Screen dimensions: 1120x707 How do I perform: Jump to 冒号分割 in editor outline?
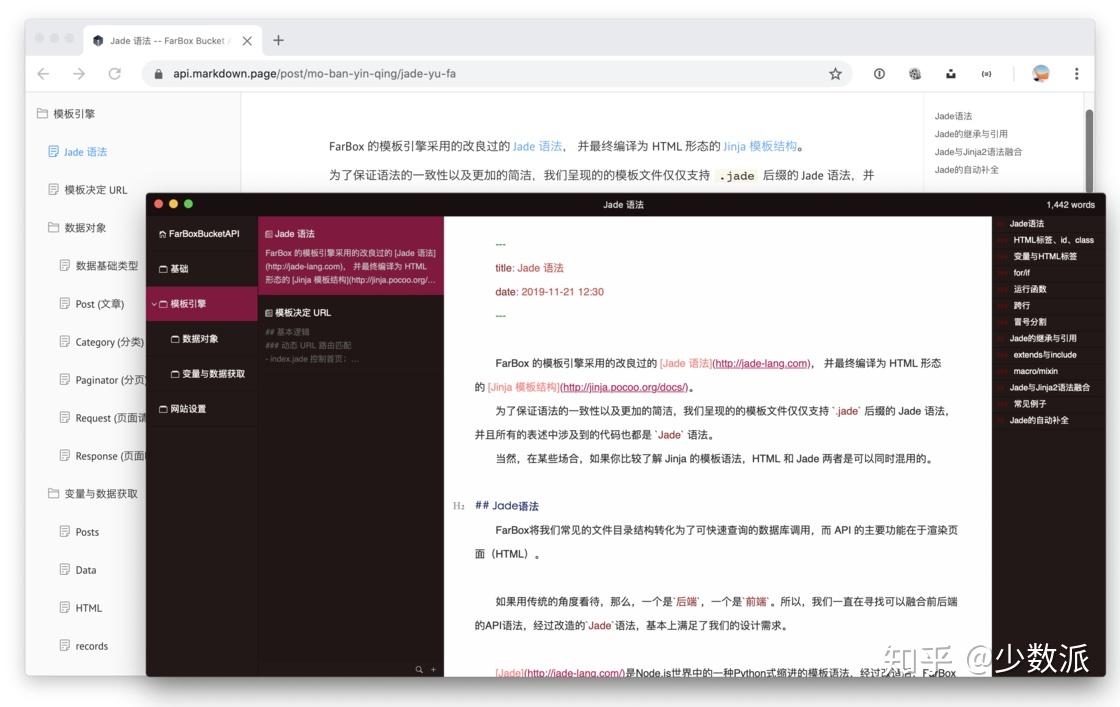point(1030,322)
